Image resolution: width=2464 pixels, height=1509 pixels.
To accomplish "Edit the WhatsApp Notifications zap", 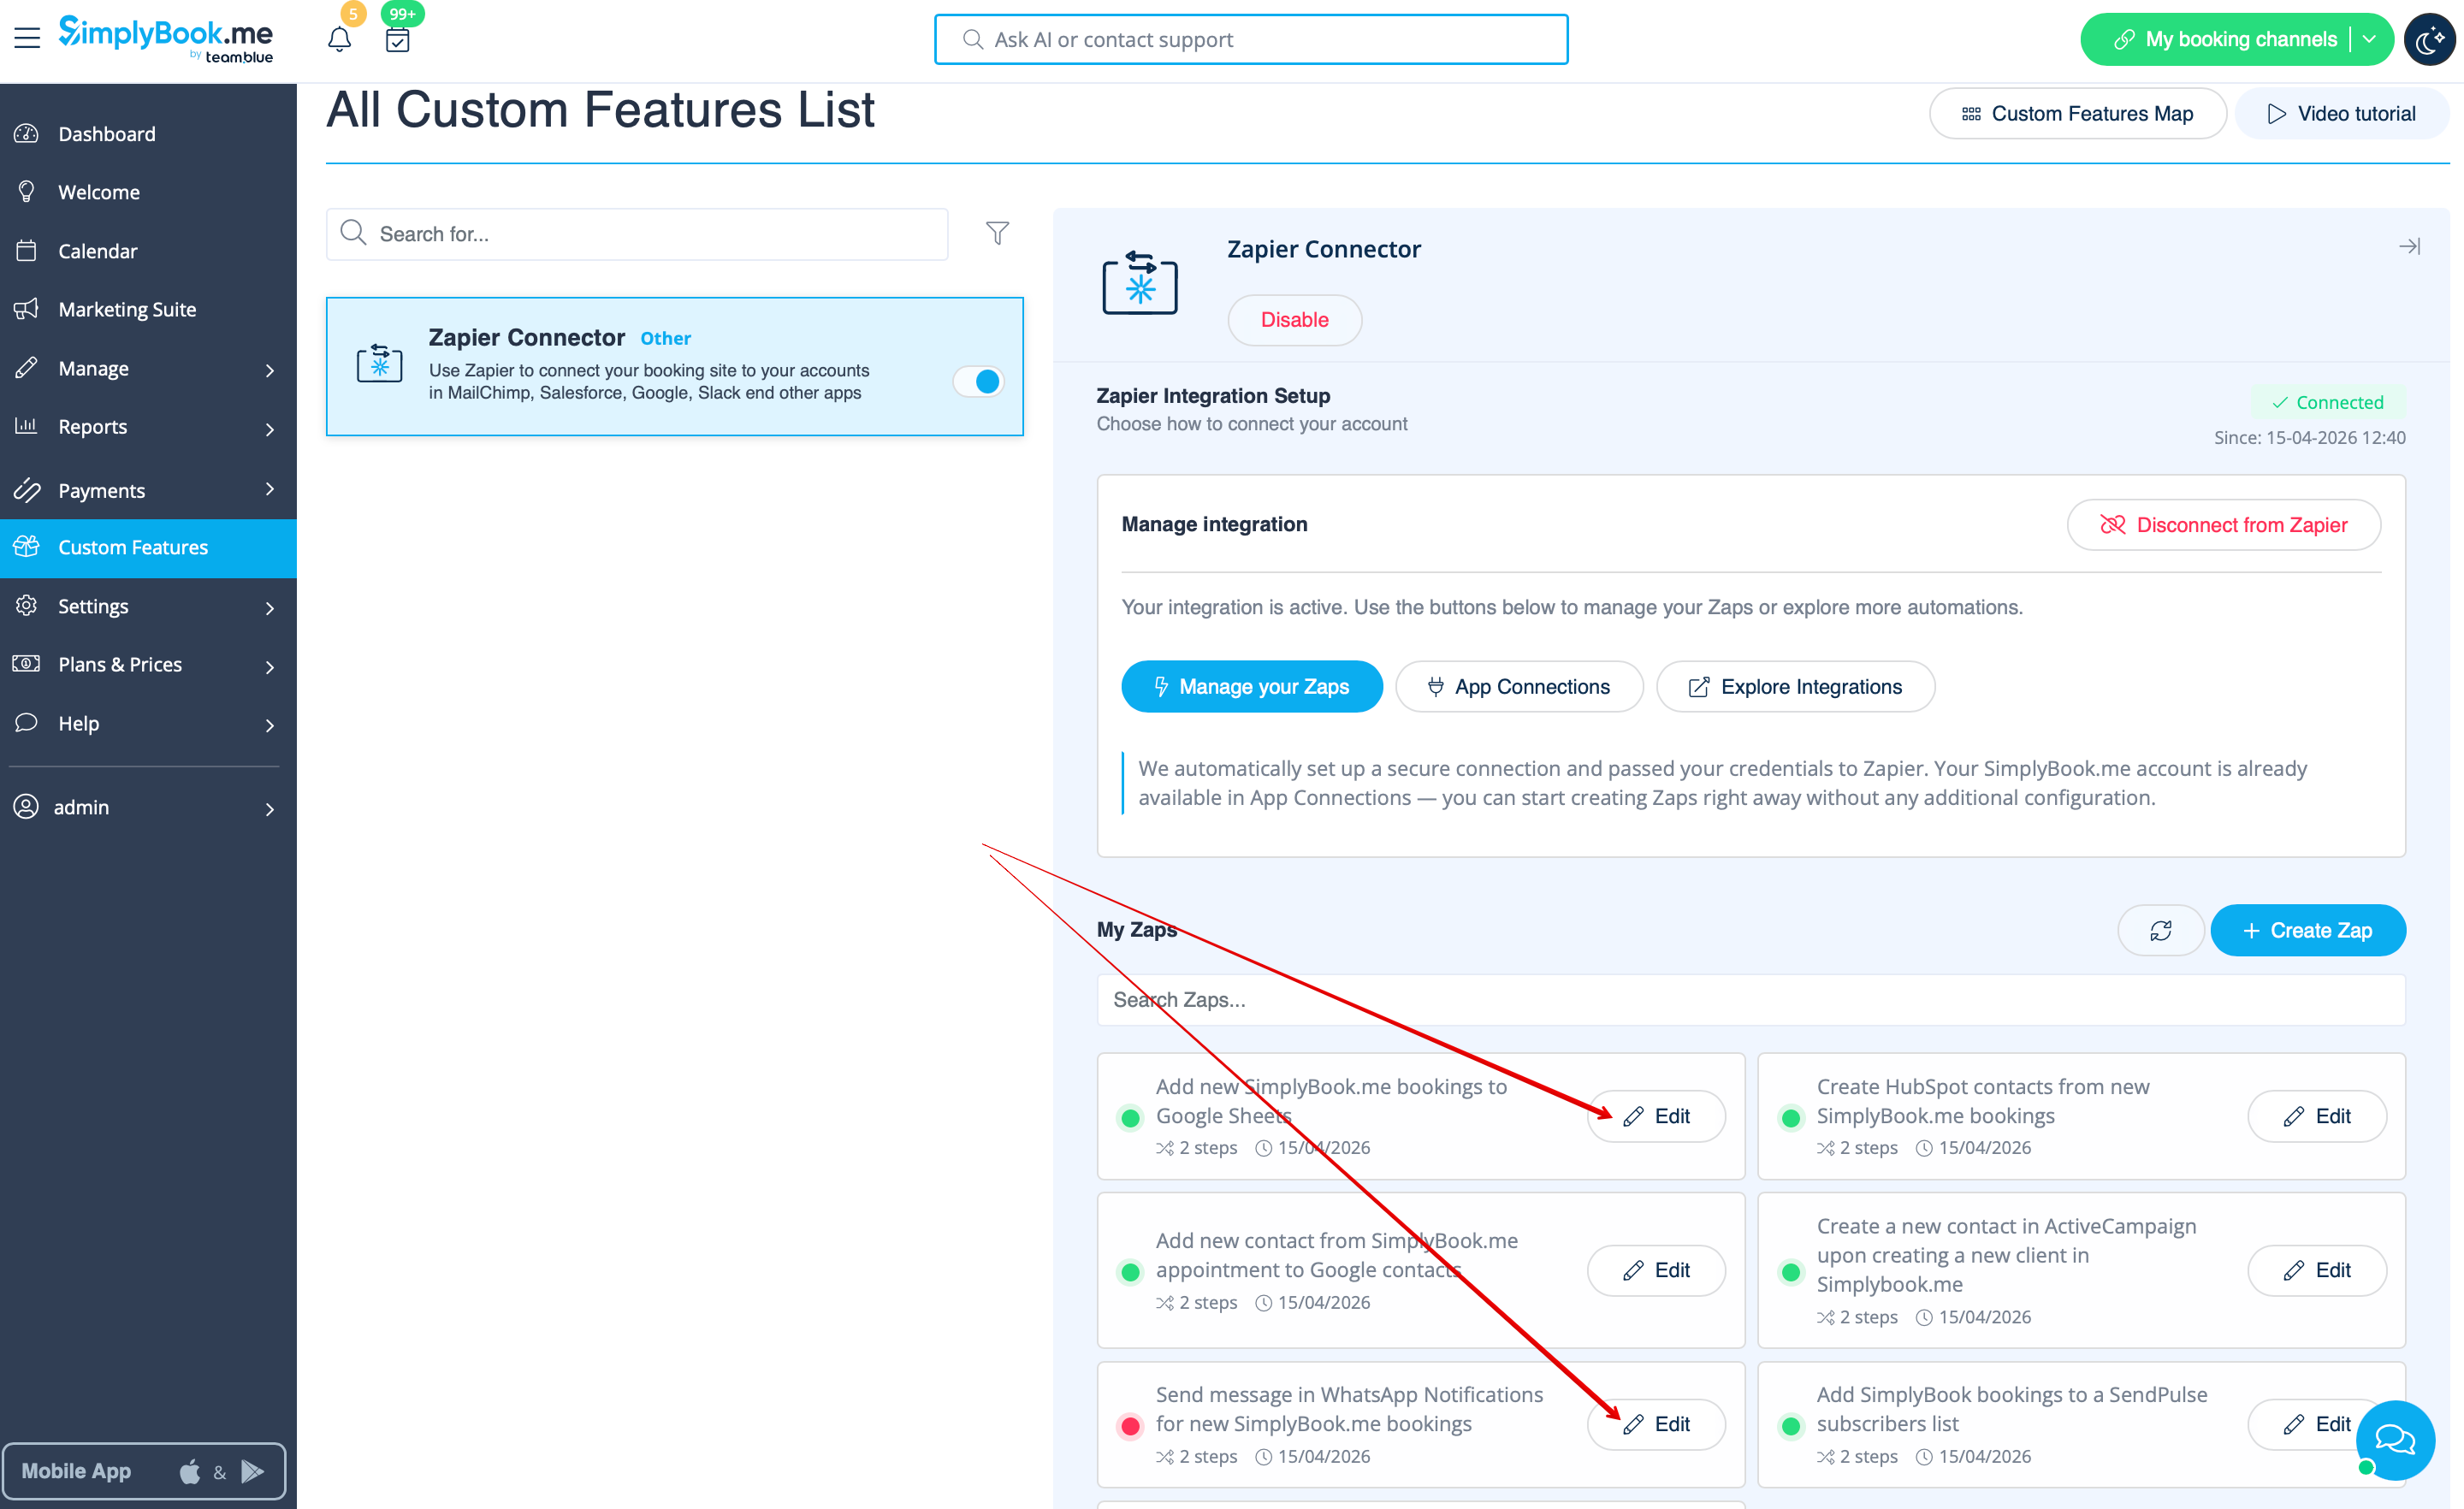I will [1656, 1424].
